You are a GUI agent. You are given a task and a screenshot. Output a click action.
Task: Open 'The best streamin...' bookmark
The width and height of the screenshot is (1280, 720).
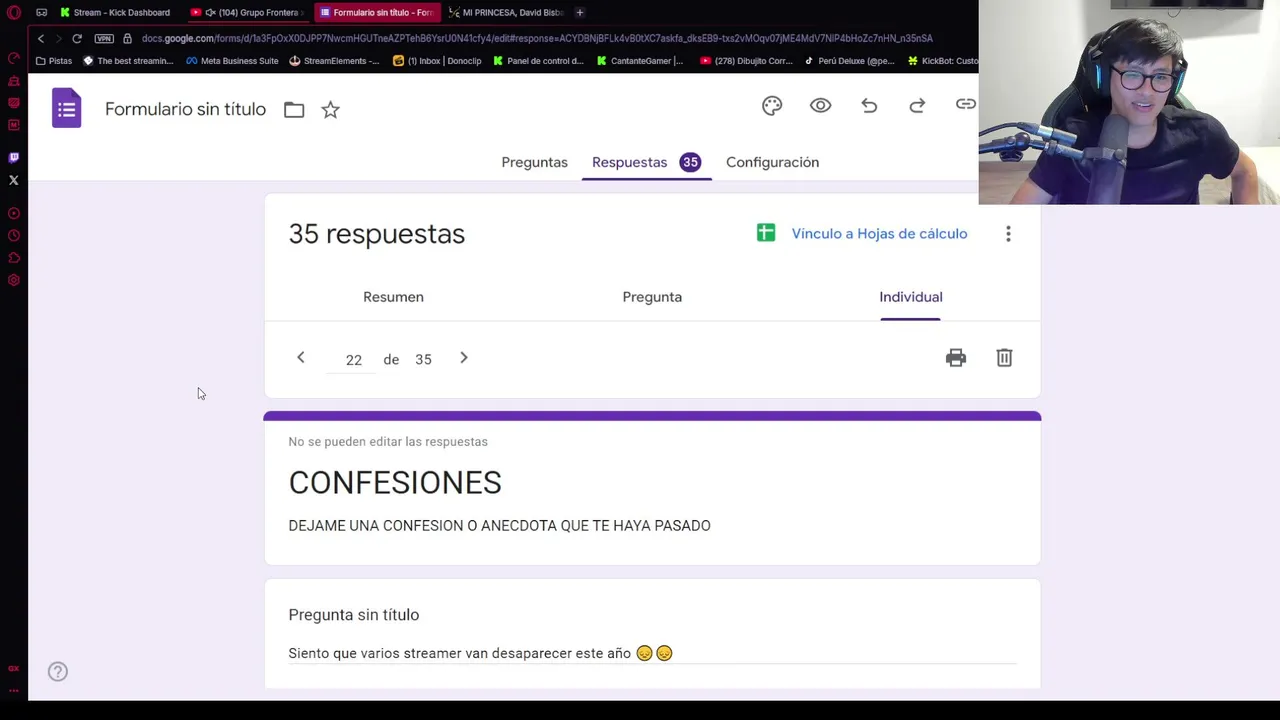coord(128,61)
